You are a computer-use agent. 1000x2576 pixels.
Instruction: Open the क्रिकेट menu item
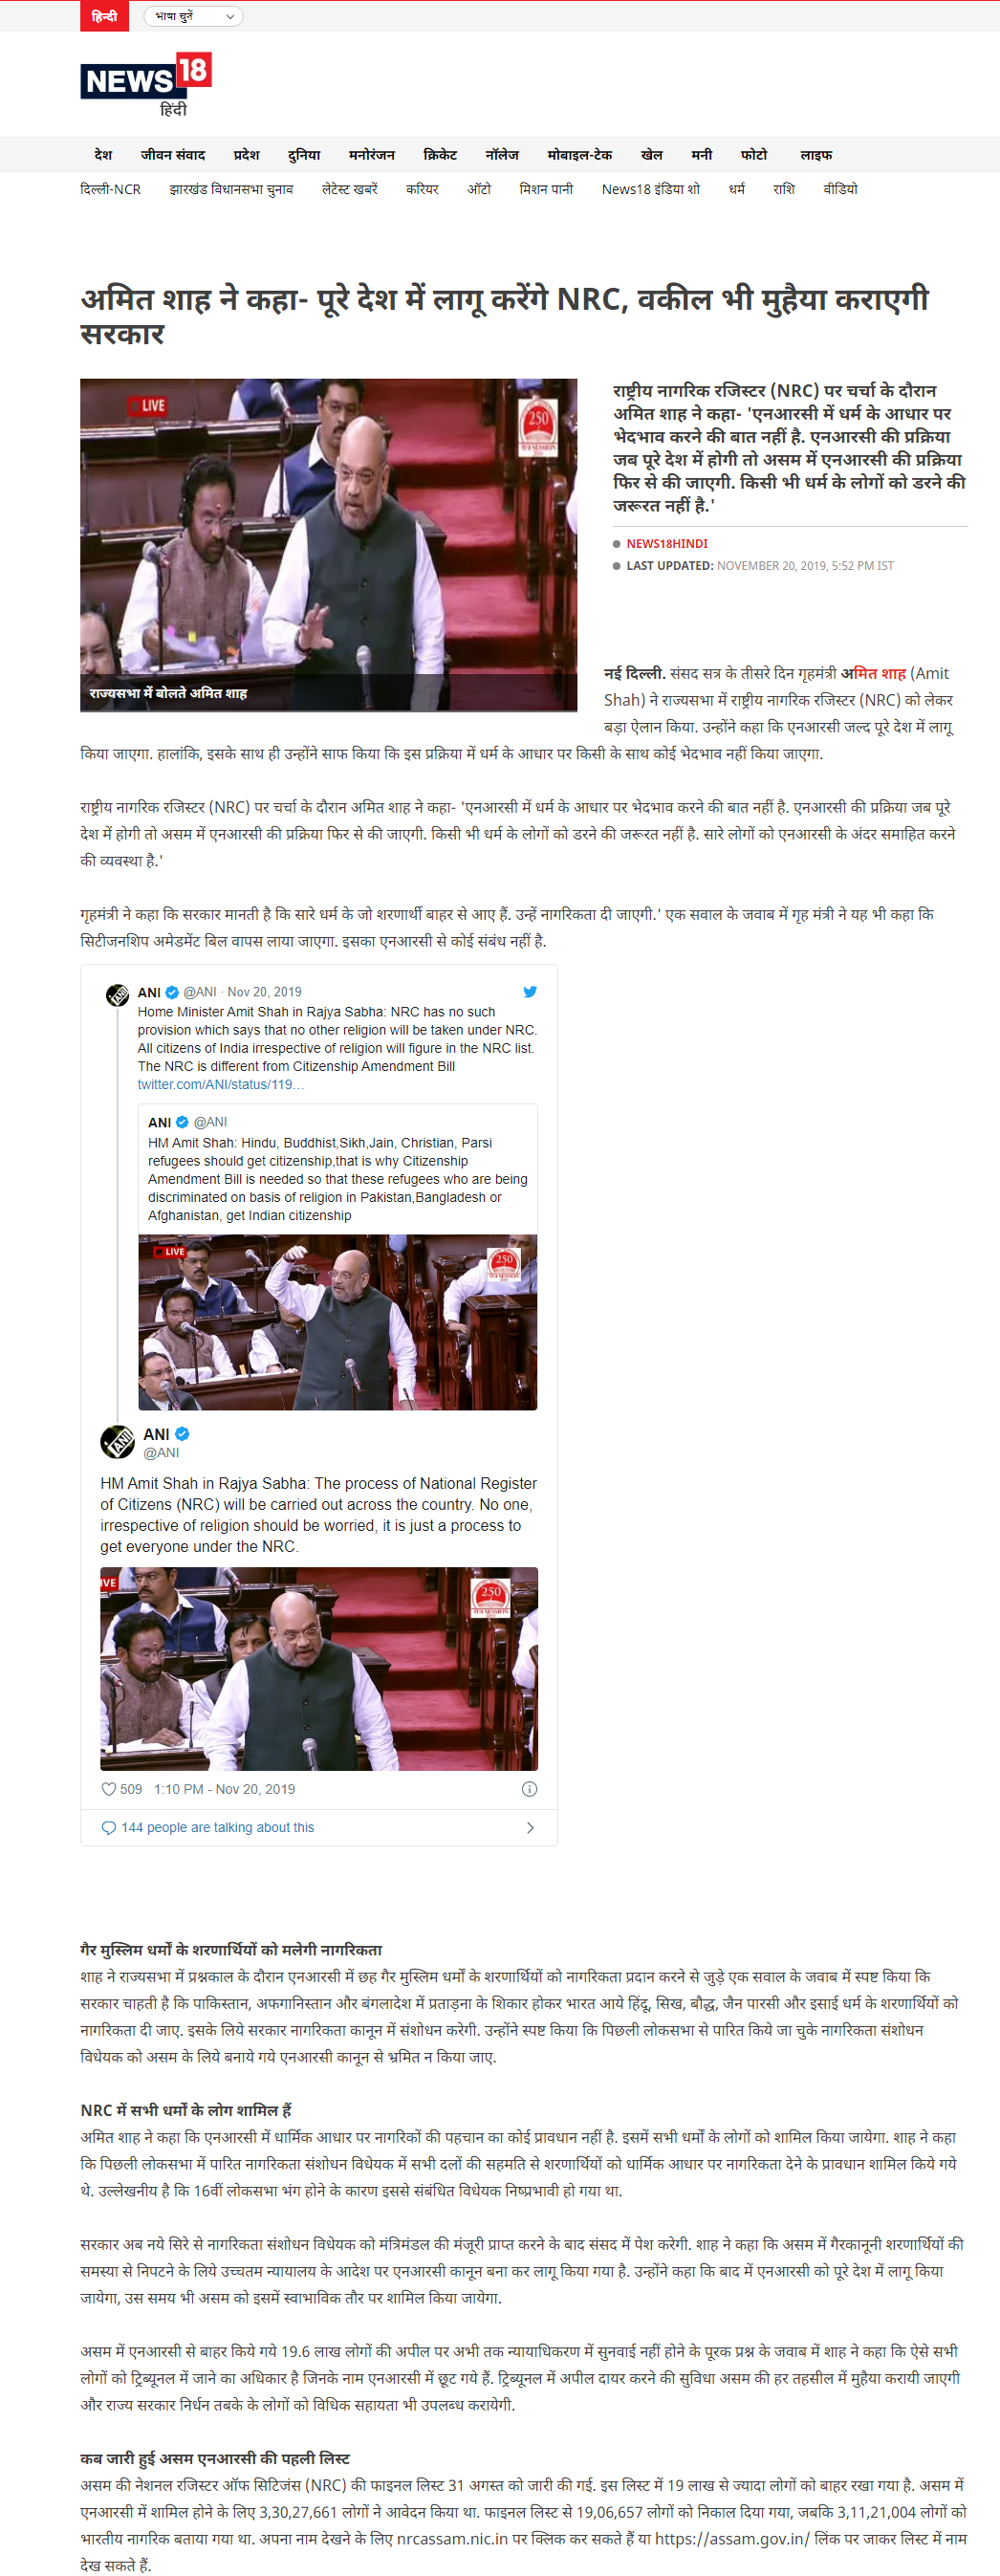click(x=440, y=155)
